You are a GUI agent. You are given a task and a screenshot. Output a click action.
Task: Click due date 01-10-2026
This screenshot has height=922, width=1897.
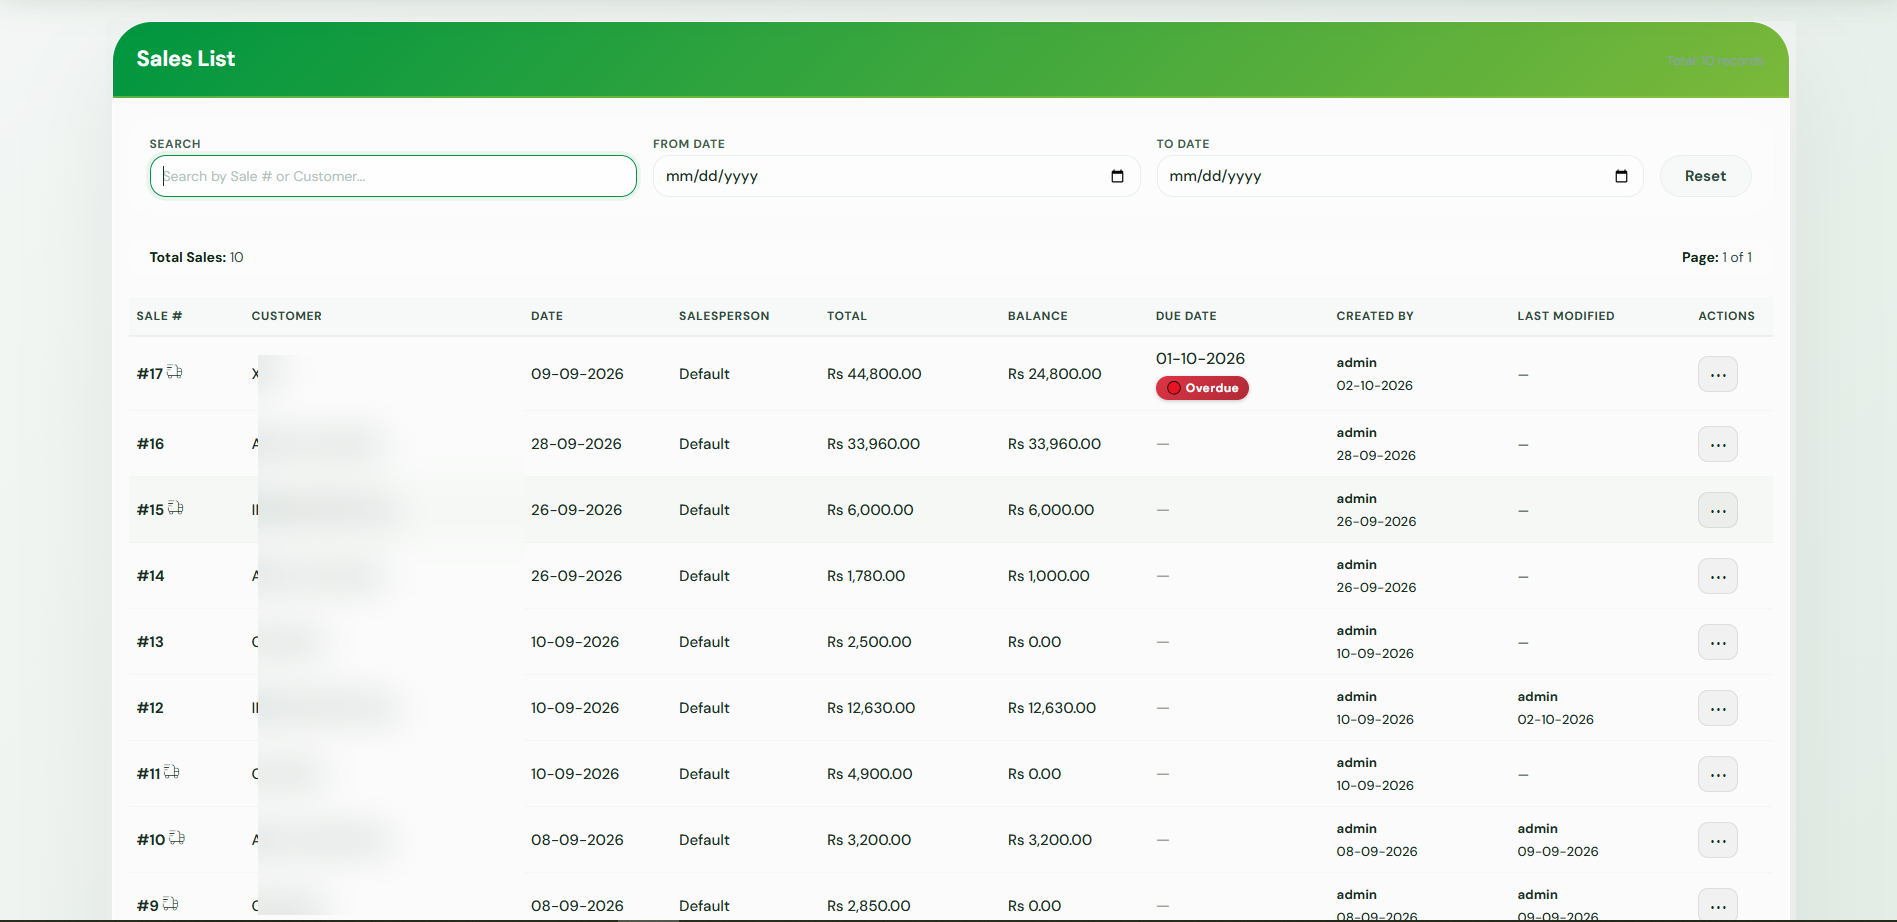pyautogui.click(x=1200, y=358)
